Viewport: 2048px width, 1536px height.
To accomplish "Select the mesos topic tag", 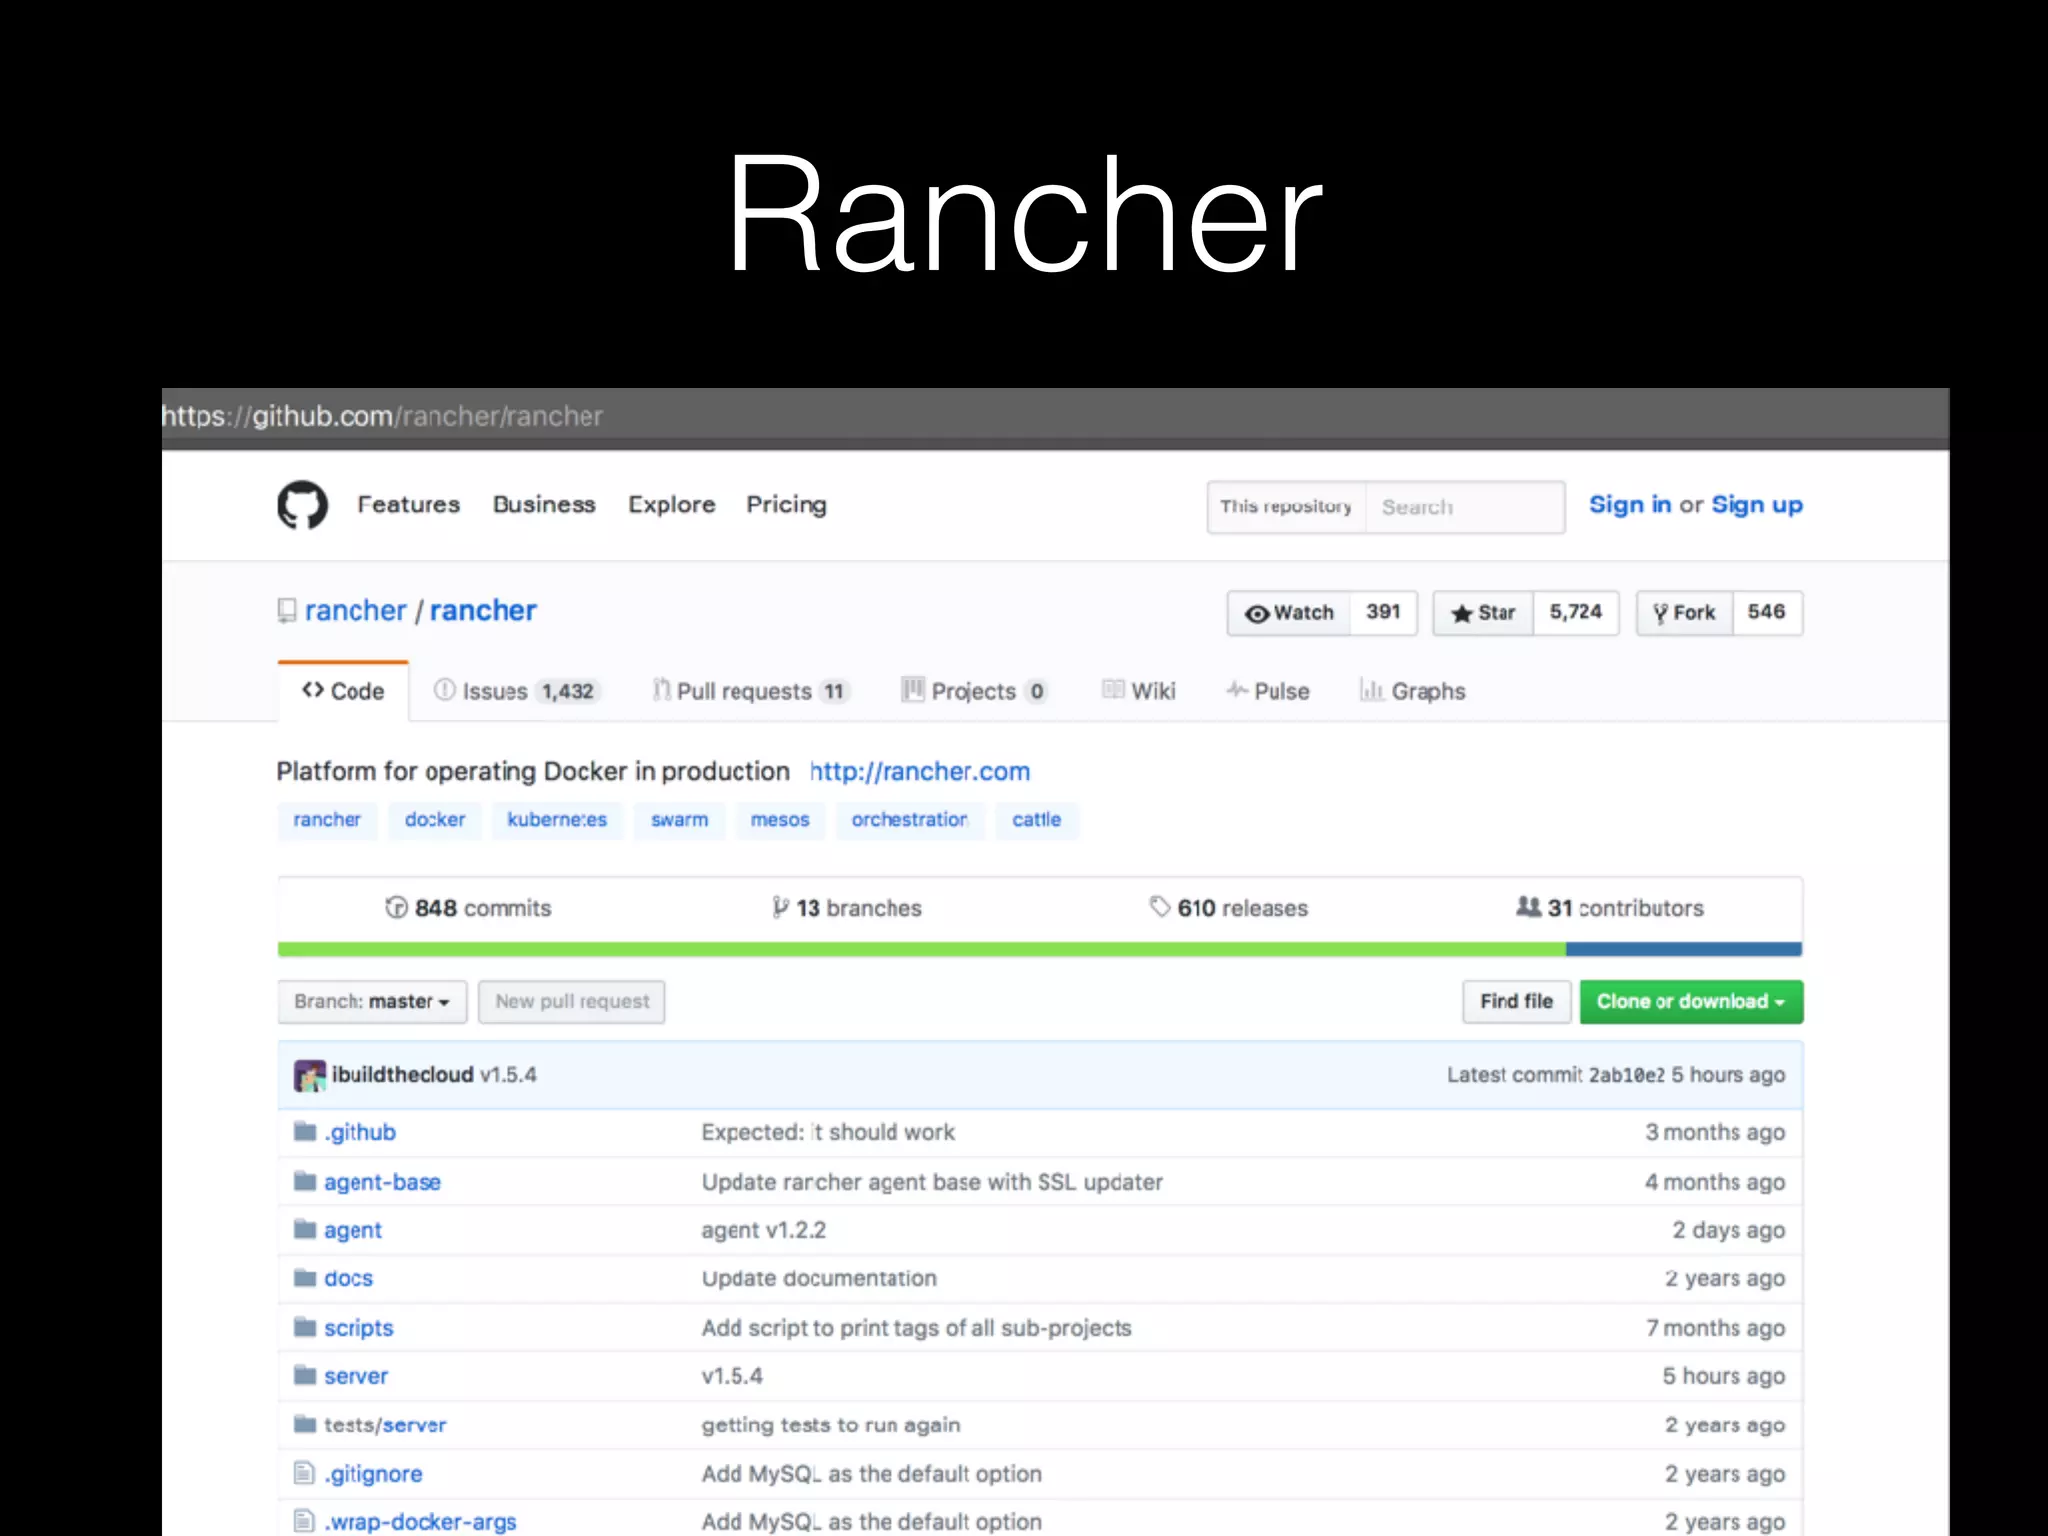I will [x=780, y=820].
